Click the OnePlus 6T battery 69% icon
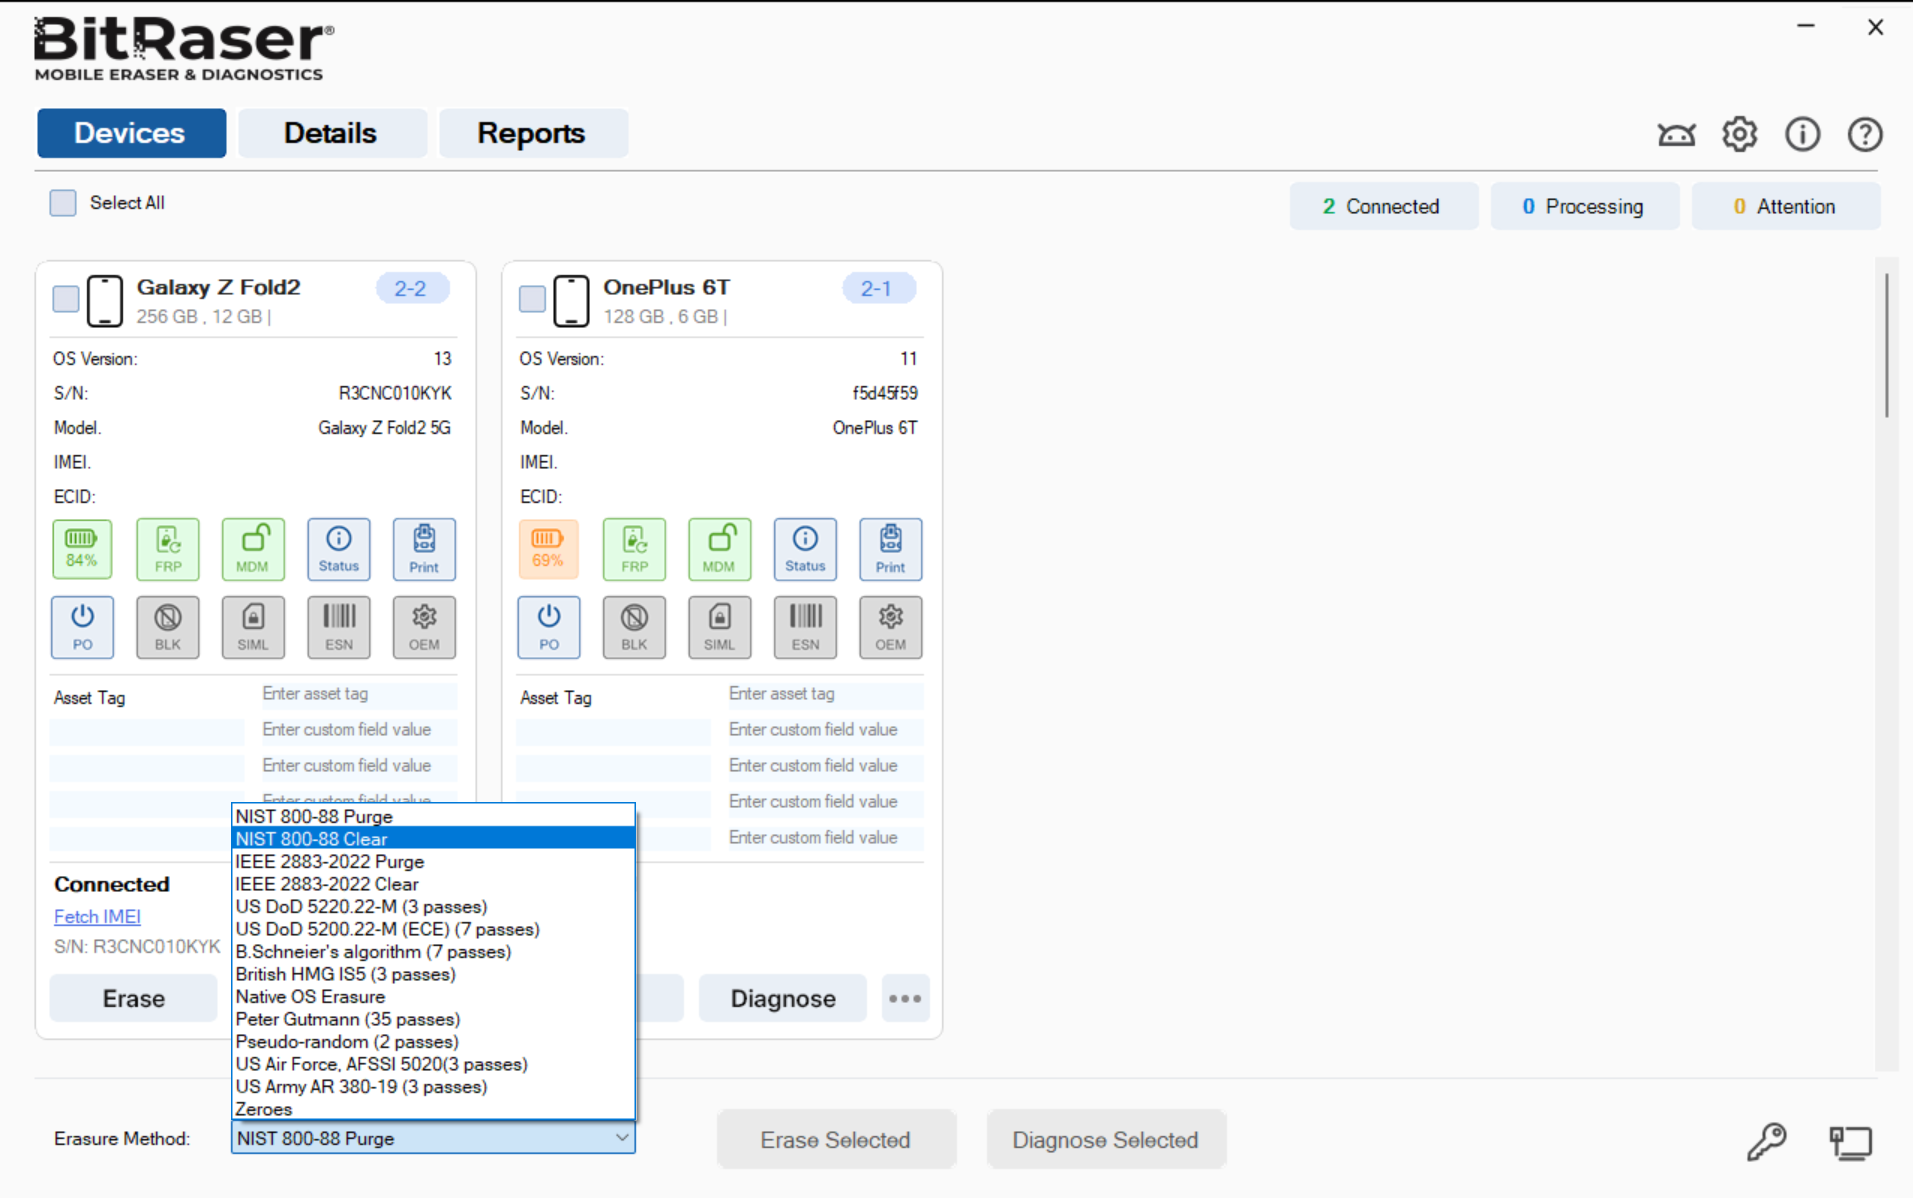Image resolution: width=1913 pixels, height=1198 pixels. (x=549, y=549)
